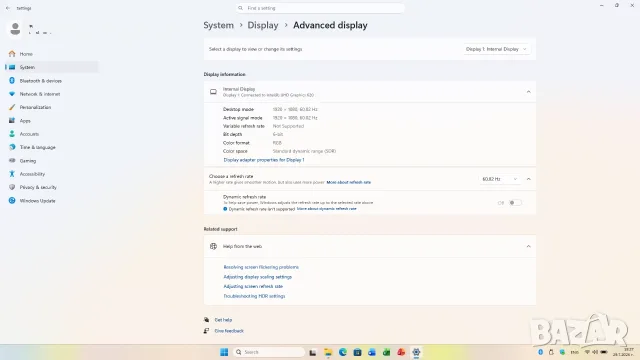Click the Display breadcrumb
The width and height of the screenshot is (640, 360).
[x=263, y=25]
